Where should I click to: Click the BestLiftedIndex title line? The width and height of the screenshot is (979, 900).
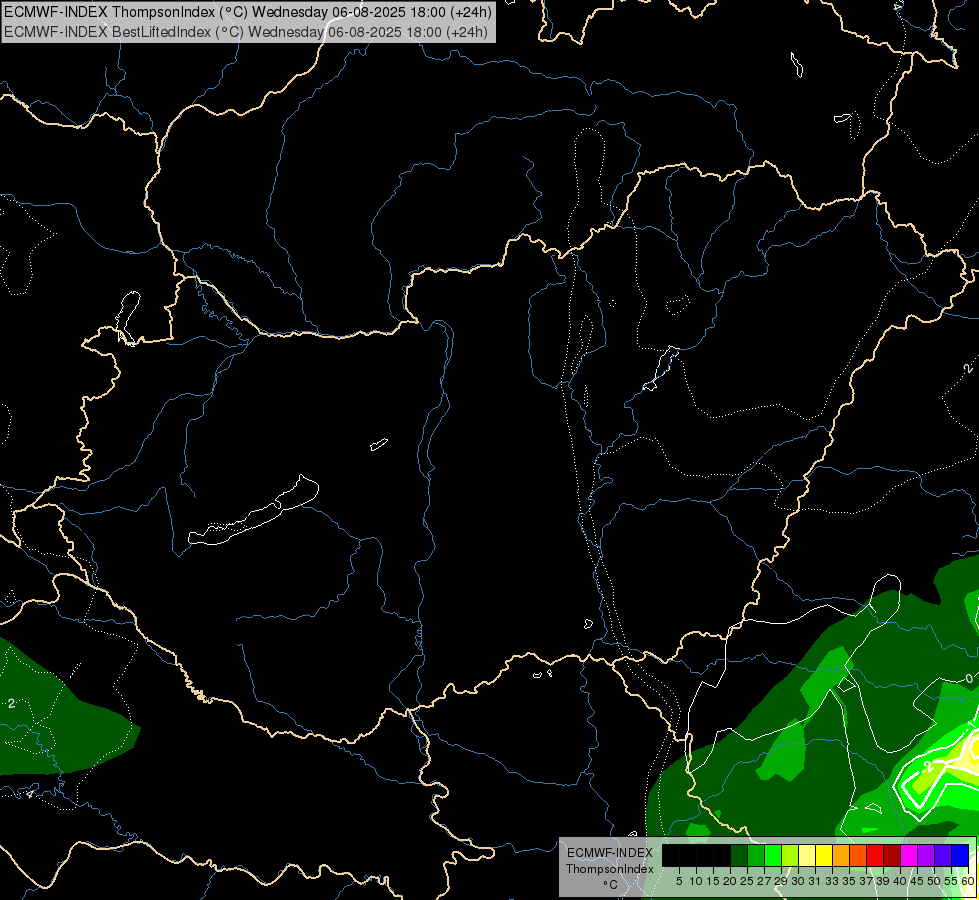(246, 32)
